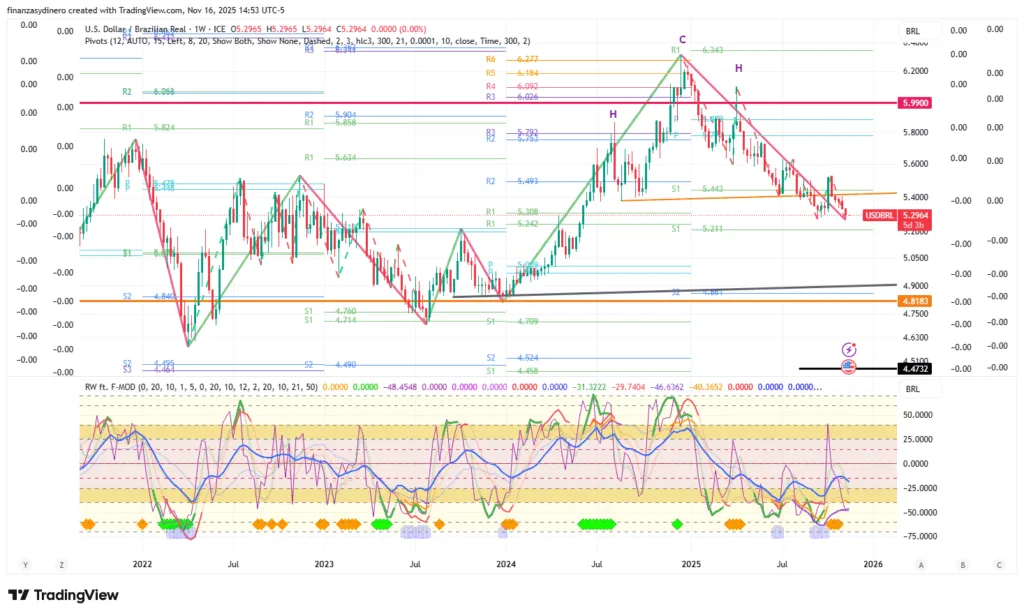The height and width of the screenshot is (616, 1024).
Task: Click the U.S. Dollar / Brazilian Real symbol title
Action: click(x=140, y=31)
